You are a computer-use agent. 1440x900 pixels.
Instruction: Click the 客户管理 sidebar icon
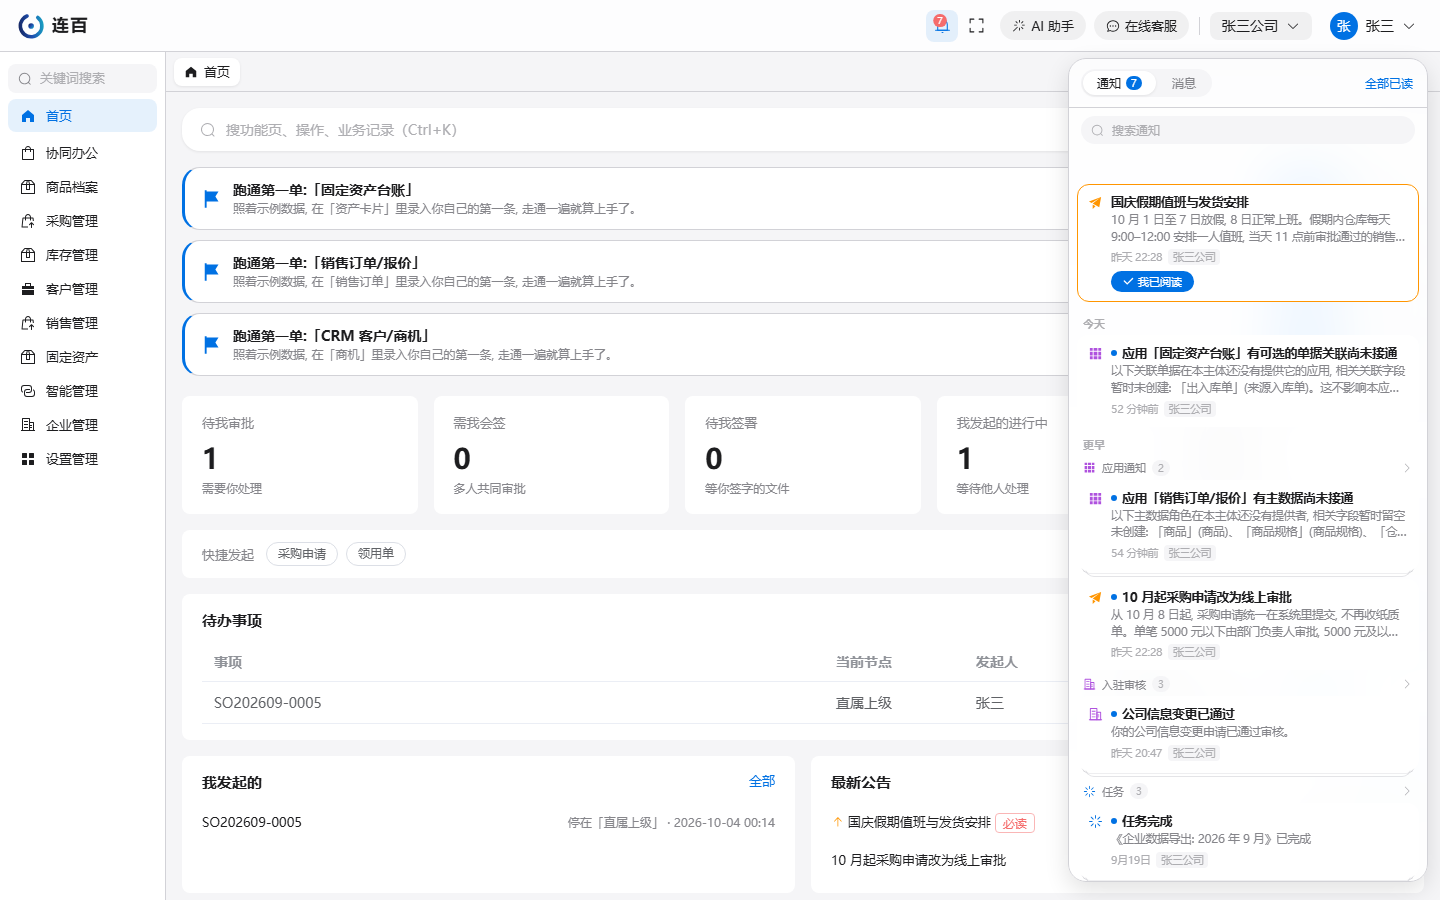pos(28,289)
